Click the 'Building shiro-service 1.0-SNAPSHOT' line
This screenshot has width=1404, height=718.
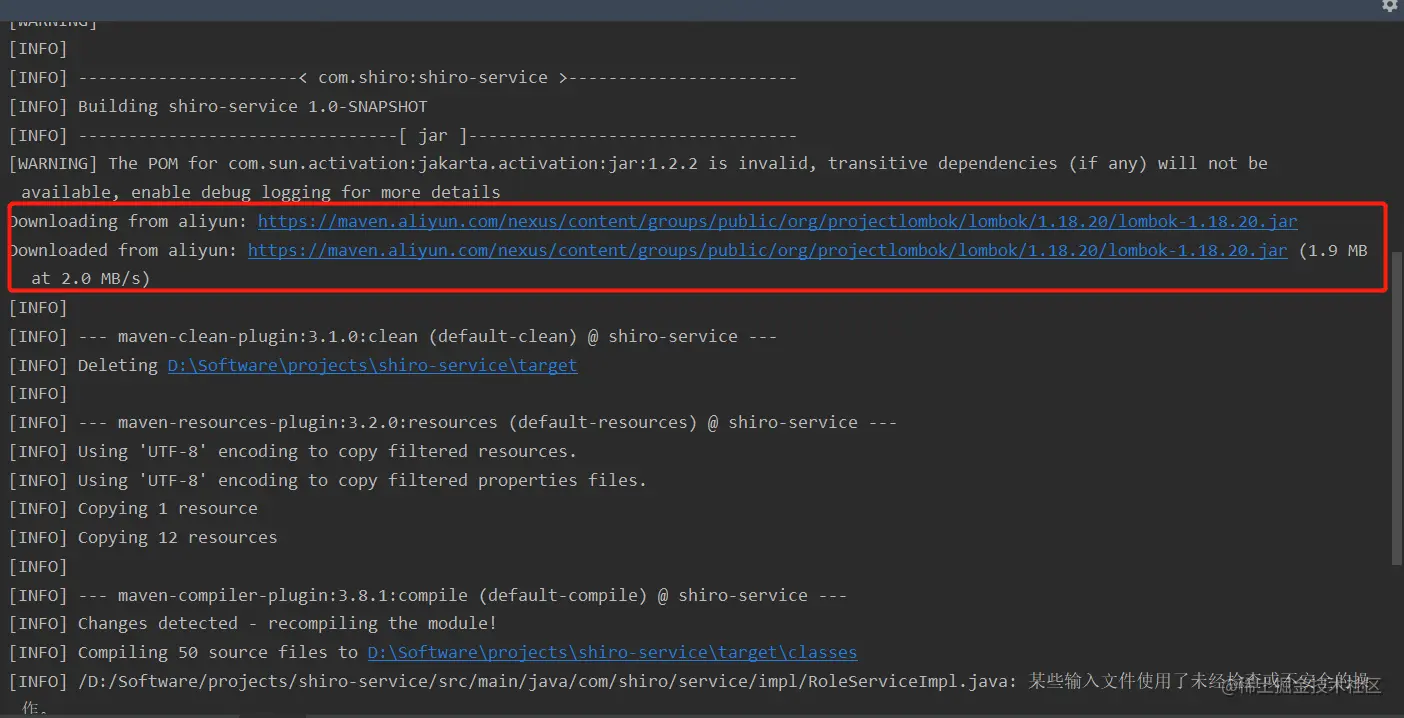click(252, 106)
